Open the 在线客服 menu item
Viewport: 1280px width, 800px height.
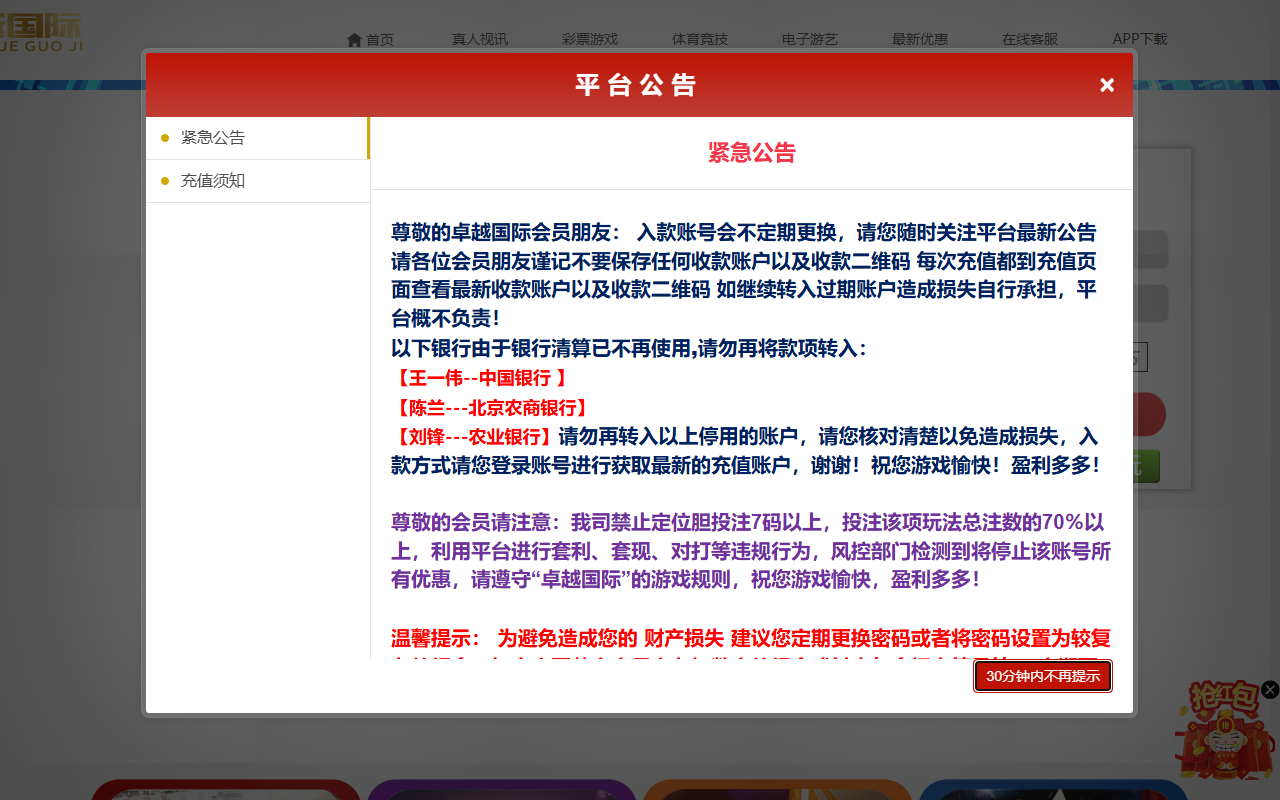[x=1030, y=40]
